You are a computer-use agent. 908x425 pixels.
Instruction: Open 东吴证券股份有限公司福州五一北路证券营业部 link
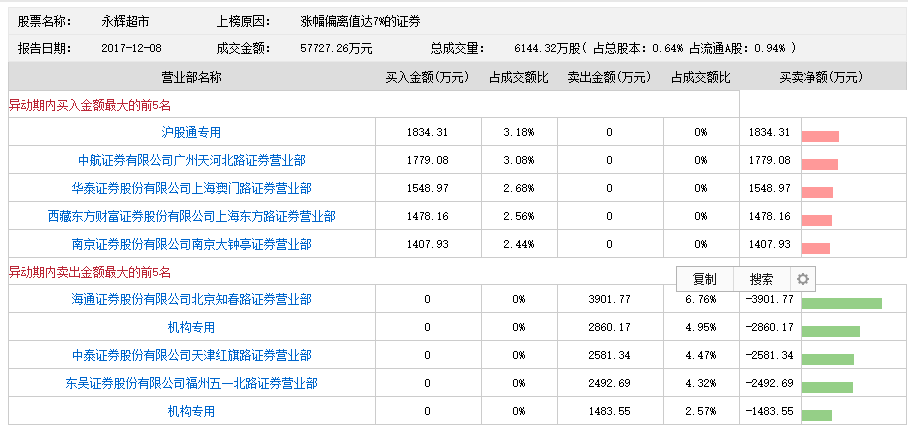tap(191, 383)
